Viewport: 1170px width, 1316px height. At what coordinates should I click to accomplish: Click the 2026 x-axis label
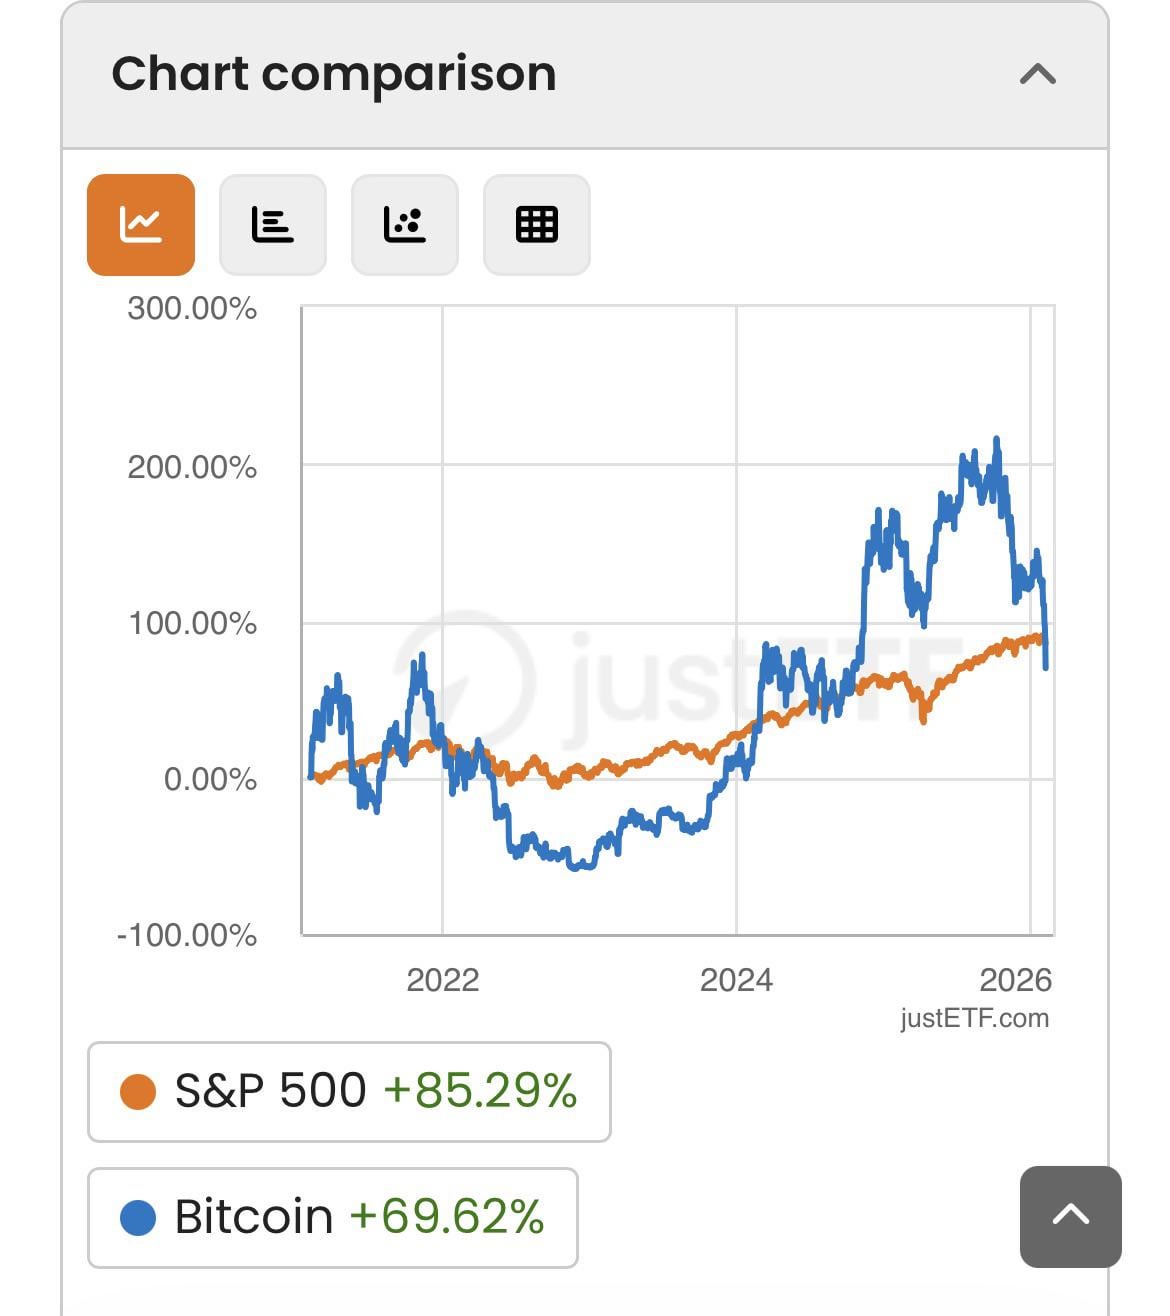click(x=1015, y=980)
